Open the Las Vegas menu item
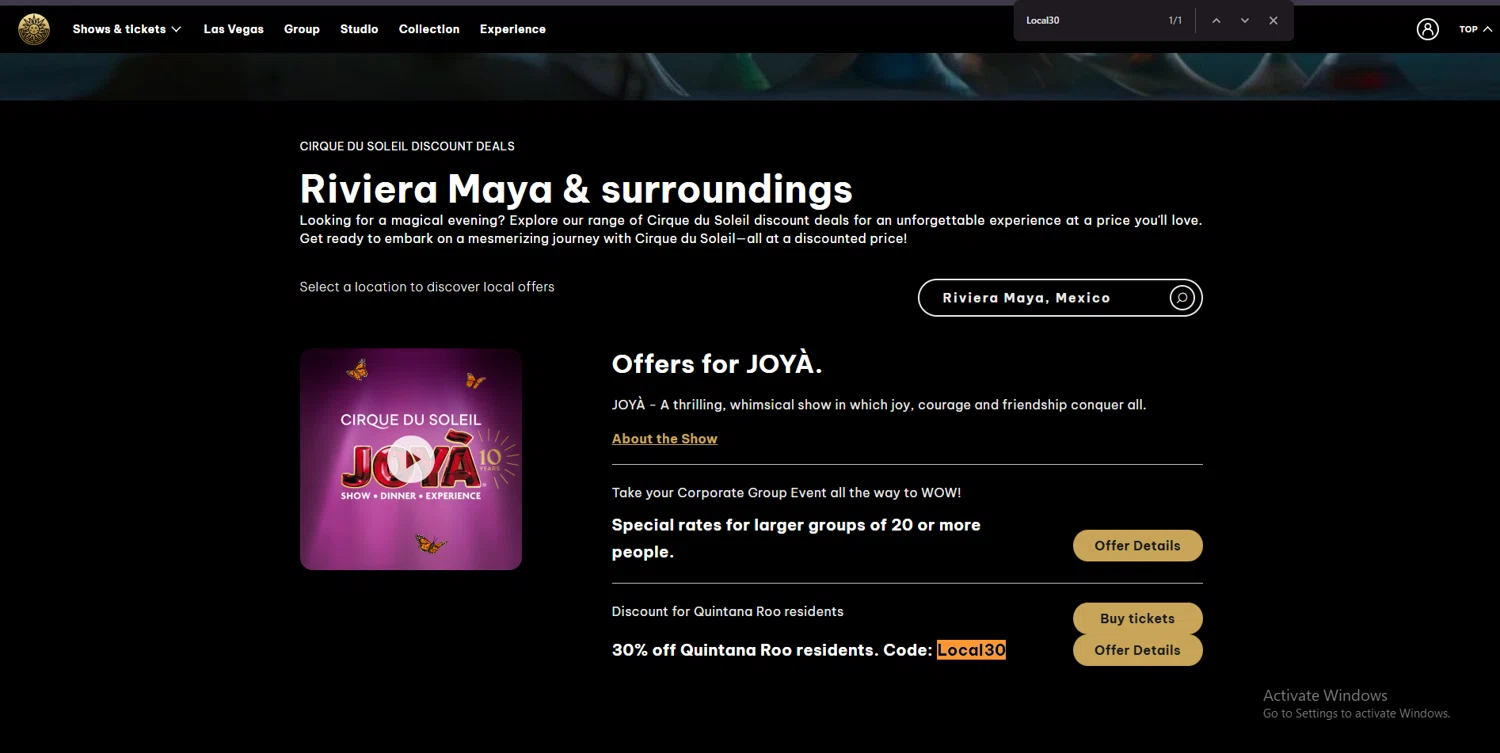Viewport: 1500px width, 753px height. coord(234,29)
